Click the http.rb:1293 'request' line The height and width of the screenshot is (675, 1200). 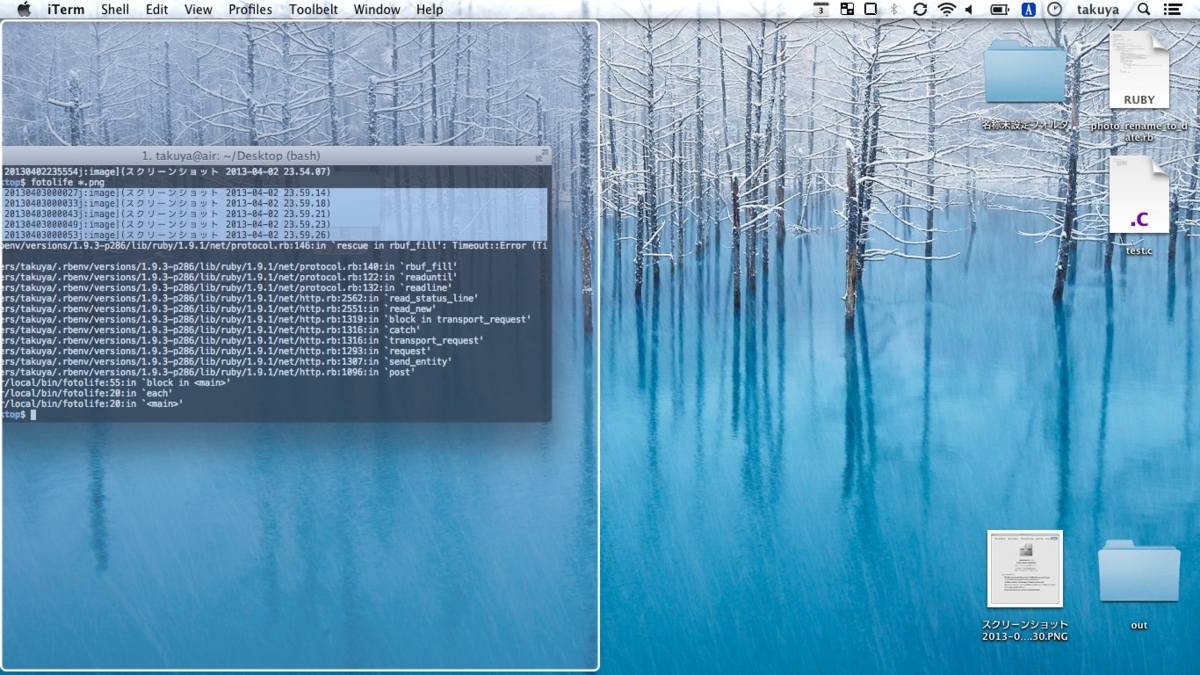216,351
